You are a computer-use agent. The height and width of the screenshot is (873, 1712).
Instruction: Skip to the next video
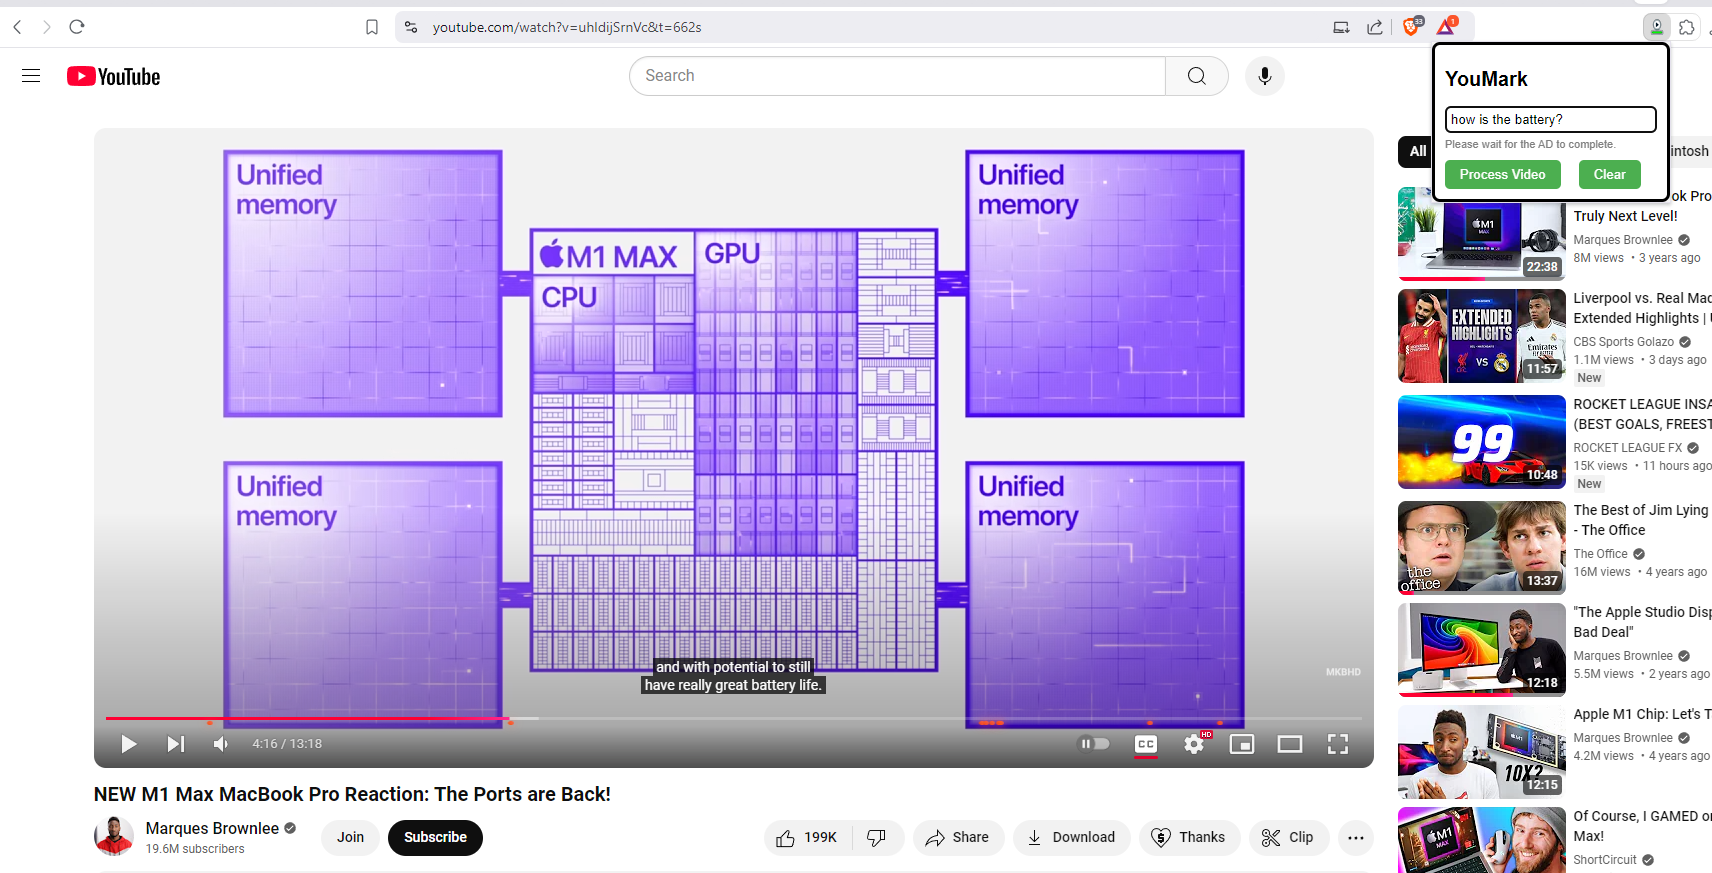[x=175, y=744]
